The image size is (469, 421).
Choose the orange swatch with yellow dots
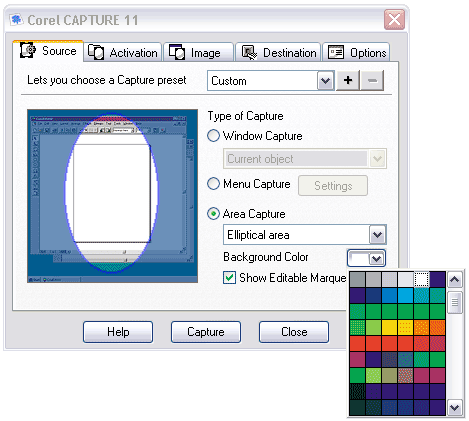coord(421,327)
